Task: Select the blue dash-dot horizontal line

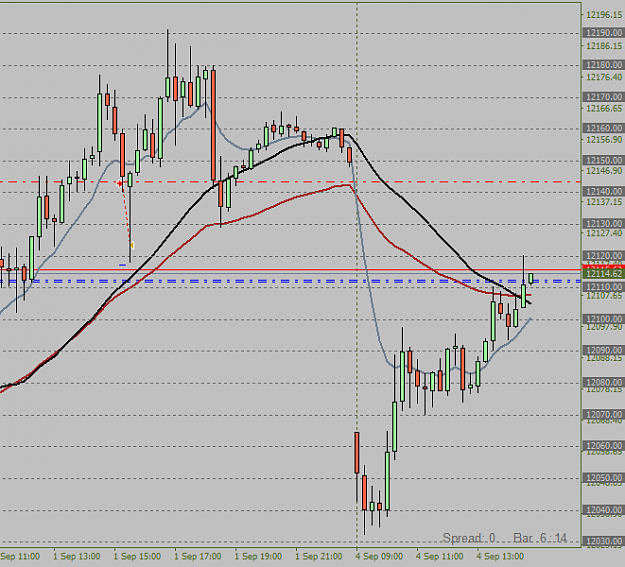Action: pyautogui.click(x=290, y=281)
